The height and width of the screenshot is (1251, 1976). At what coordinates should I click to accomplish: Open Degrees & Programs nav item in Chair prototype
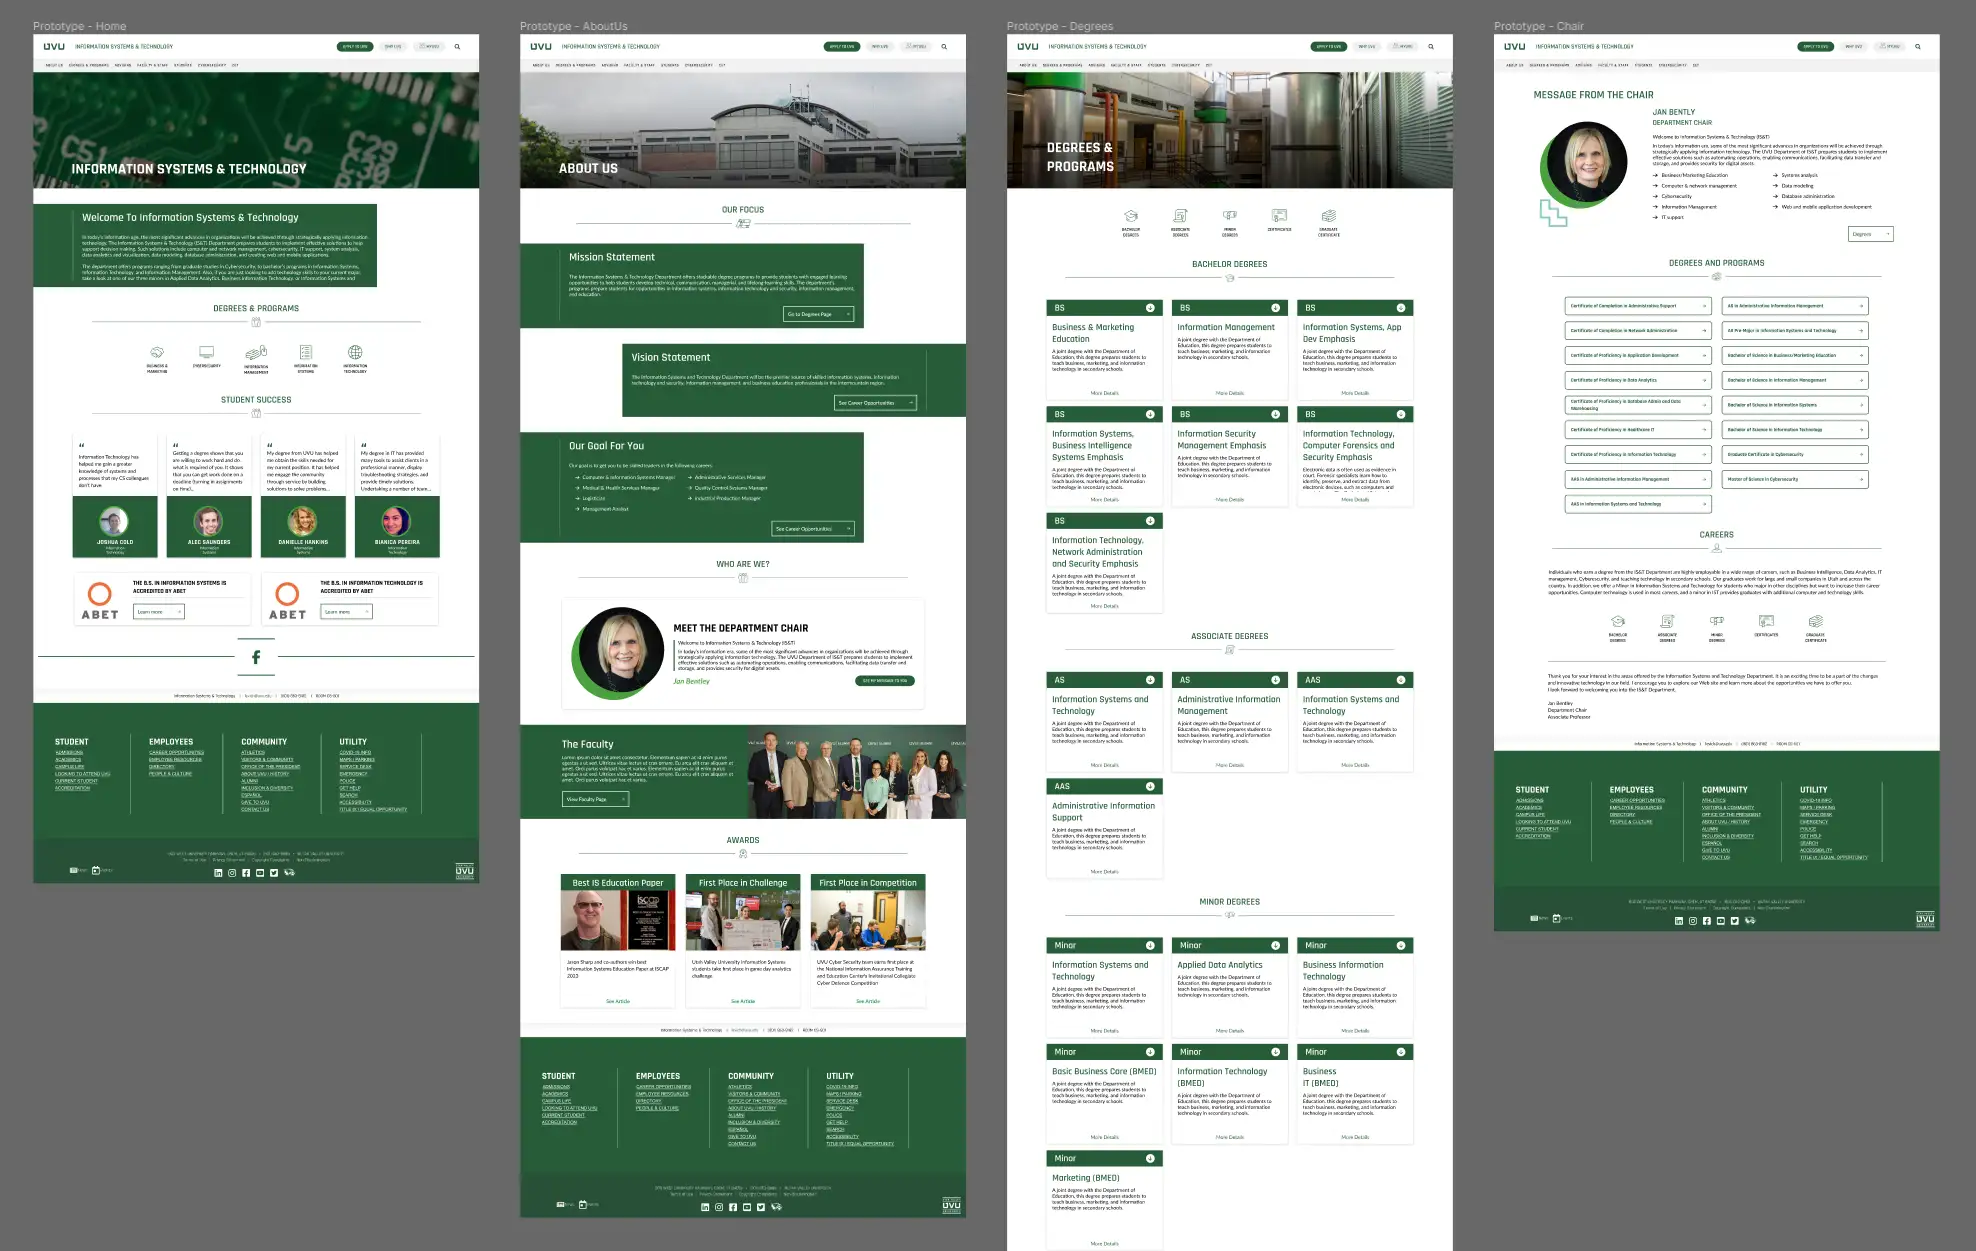pyautogui.click(x=1550, y=65)
